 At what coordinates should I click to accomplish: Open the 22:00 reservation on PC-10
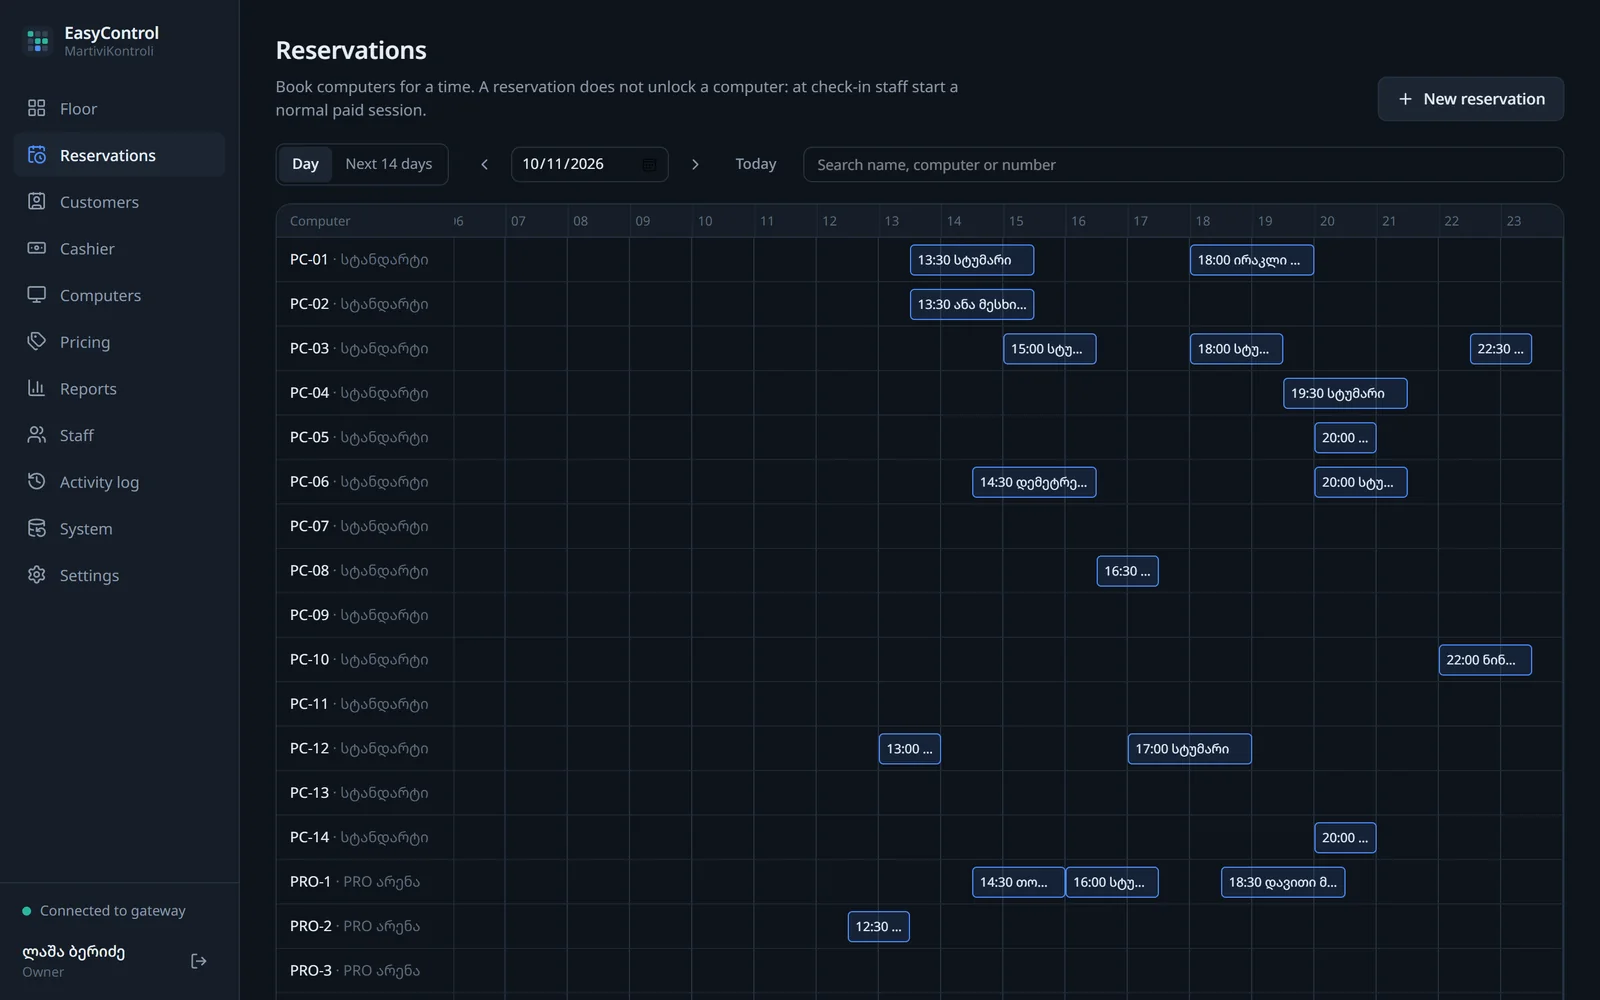[x=1485, y=660]
